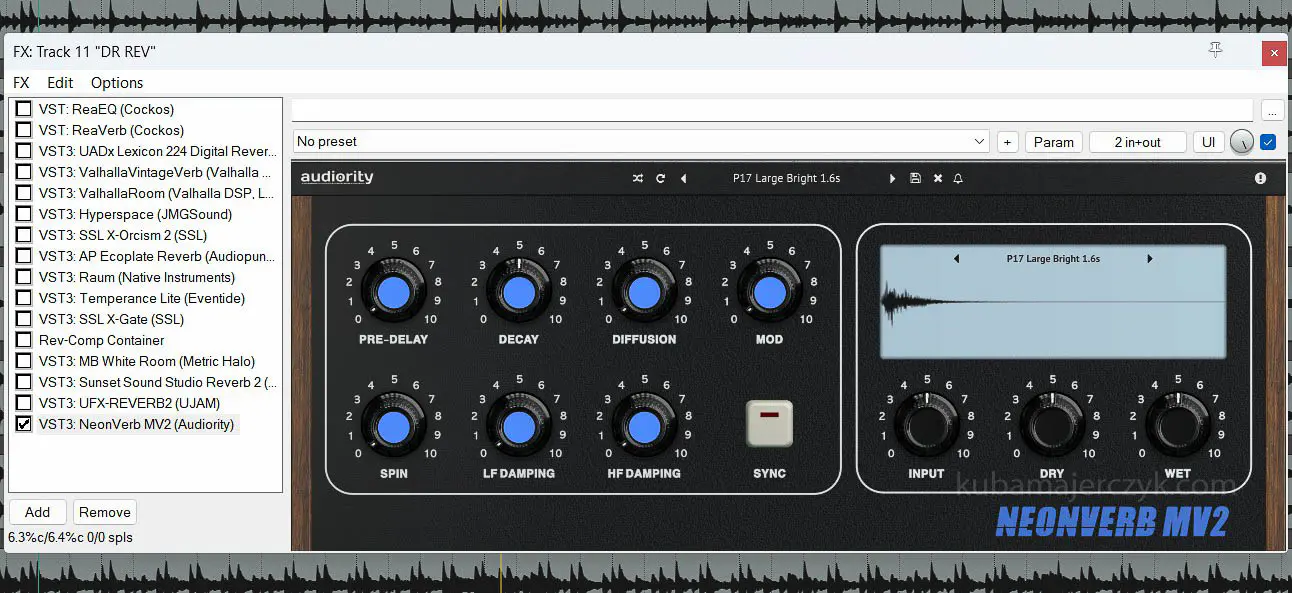Image resolution: width=1292 pixels, height=593 pixels.
Task: Open the plugin info exclamation icon
Action: coord(1260,179)
